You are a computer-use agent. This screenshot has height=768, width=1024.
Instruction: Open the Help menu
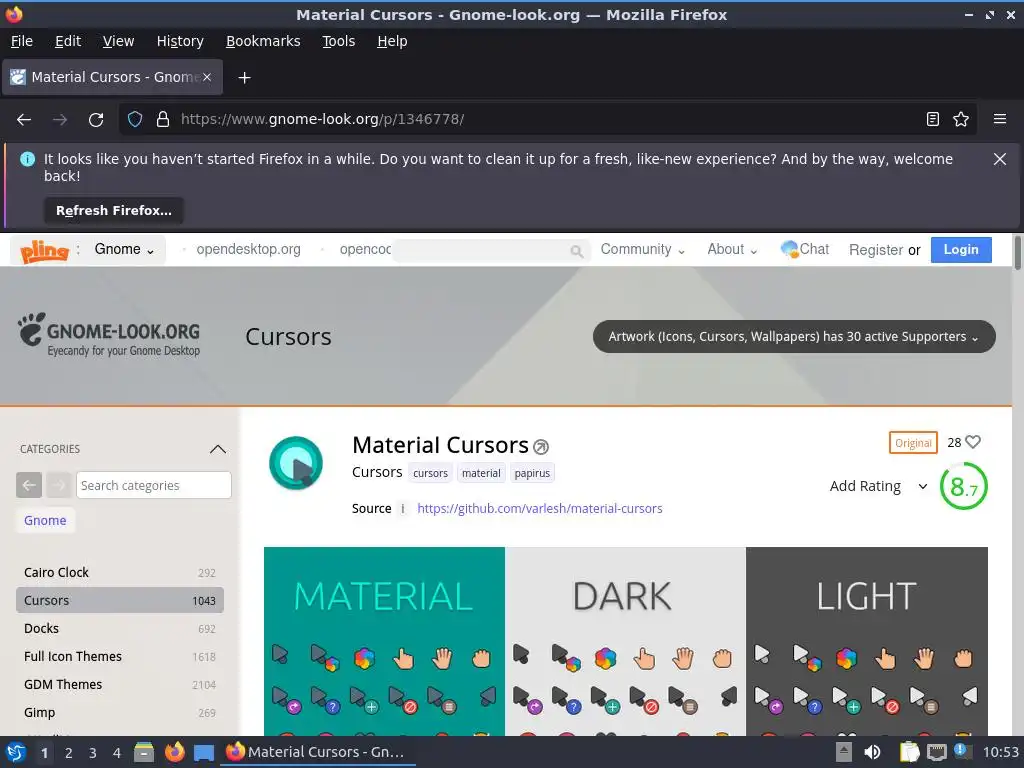(392, 41)
